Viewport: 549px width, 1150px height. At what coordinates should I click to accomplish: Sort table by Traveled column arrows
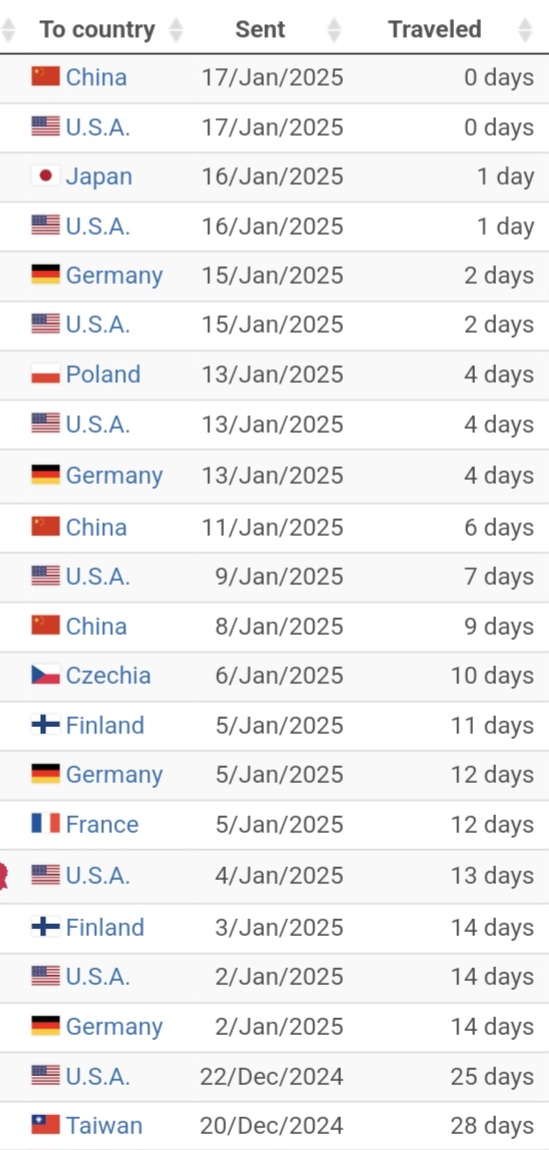point(525,29)
